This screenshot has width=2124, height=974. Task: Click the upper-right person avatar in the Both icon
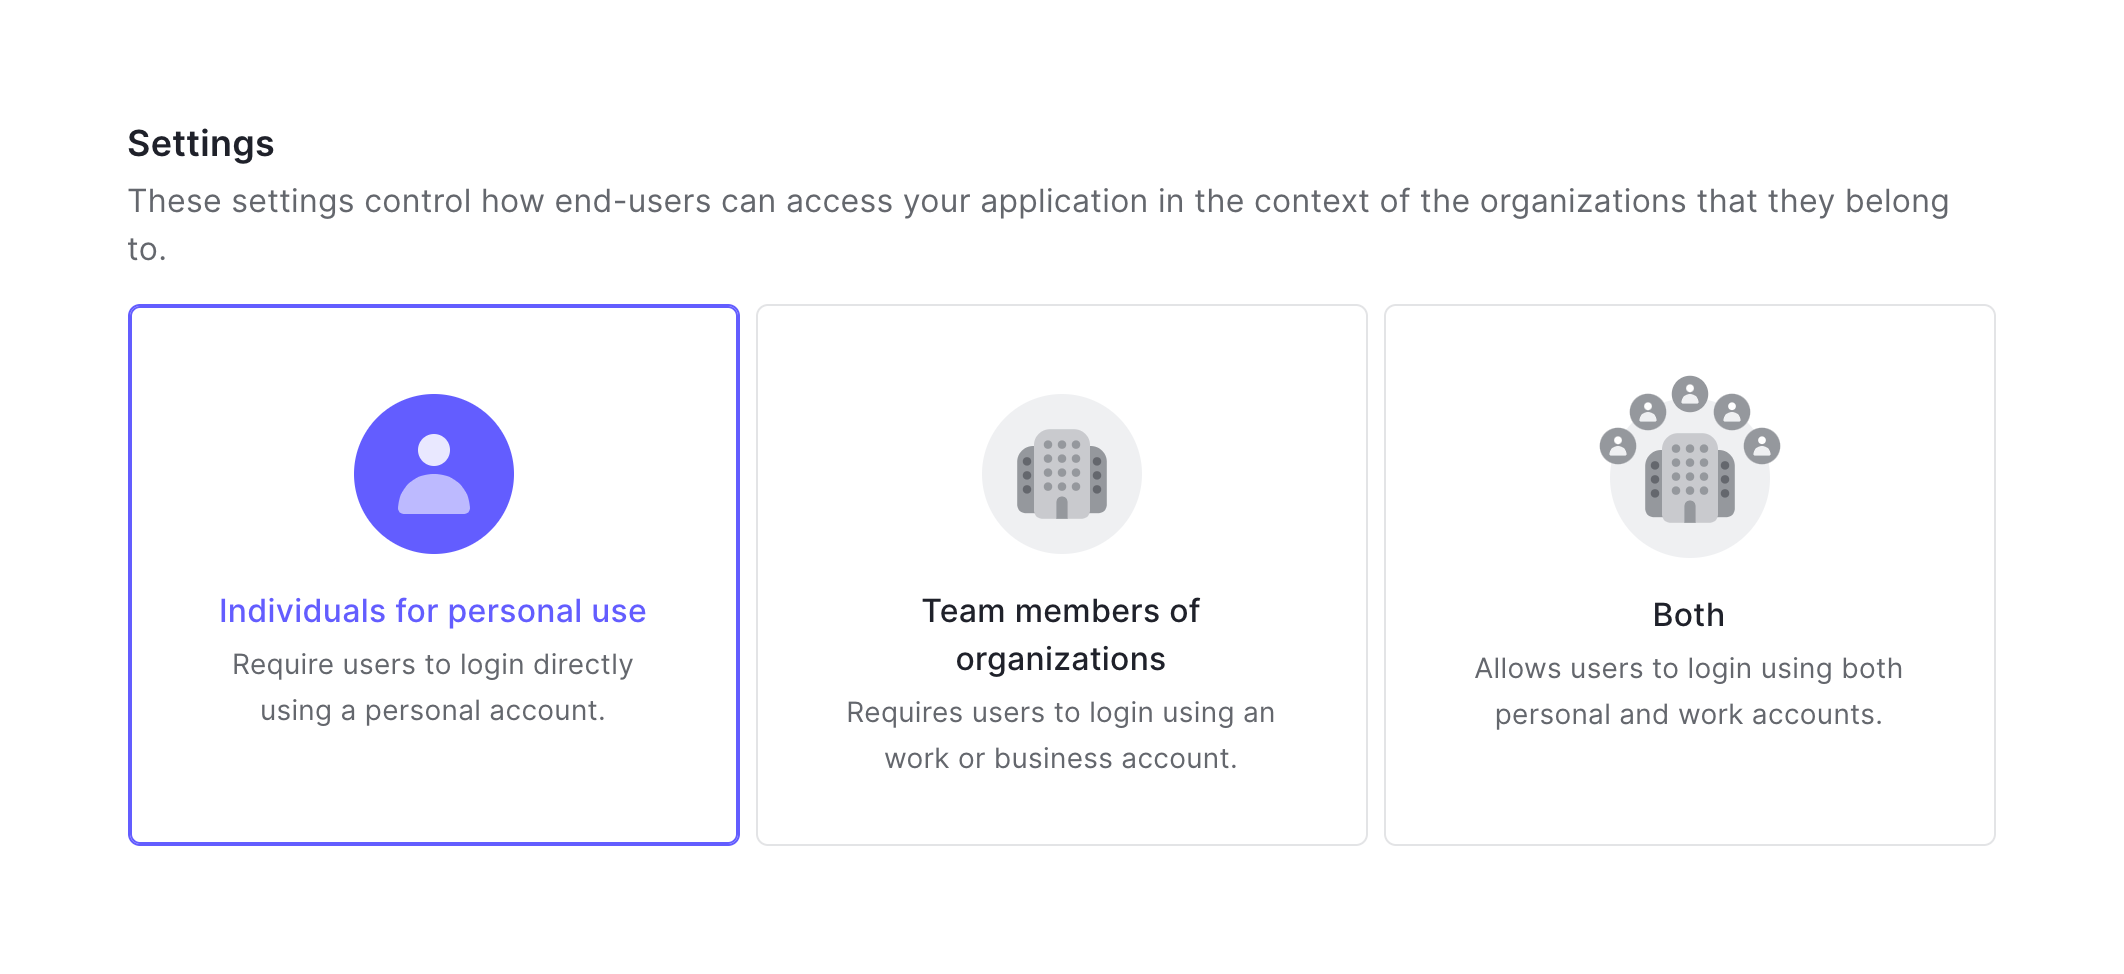click(1731, 411)
